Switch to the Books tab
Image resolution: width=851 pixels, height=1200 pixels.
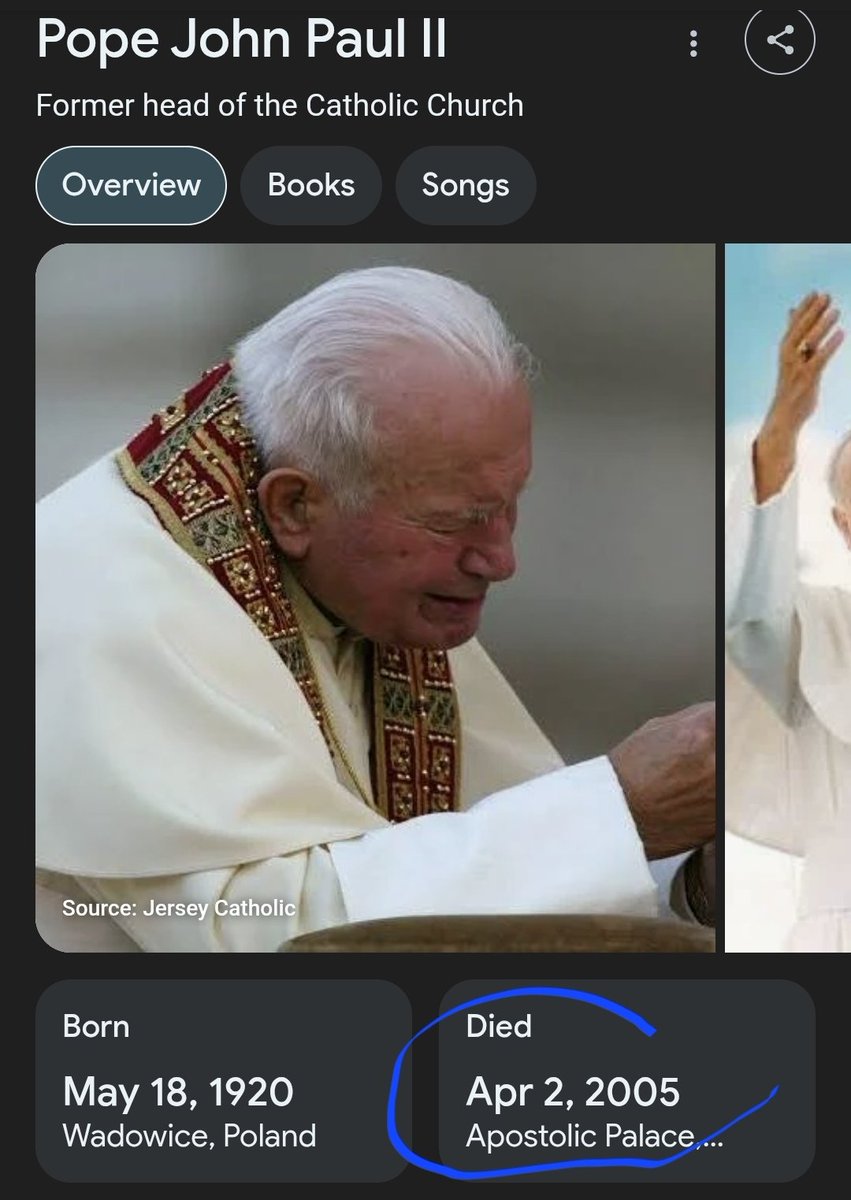pyautogui.click(x=311, y=185)
